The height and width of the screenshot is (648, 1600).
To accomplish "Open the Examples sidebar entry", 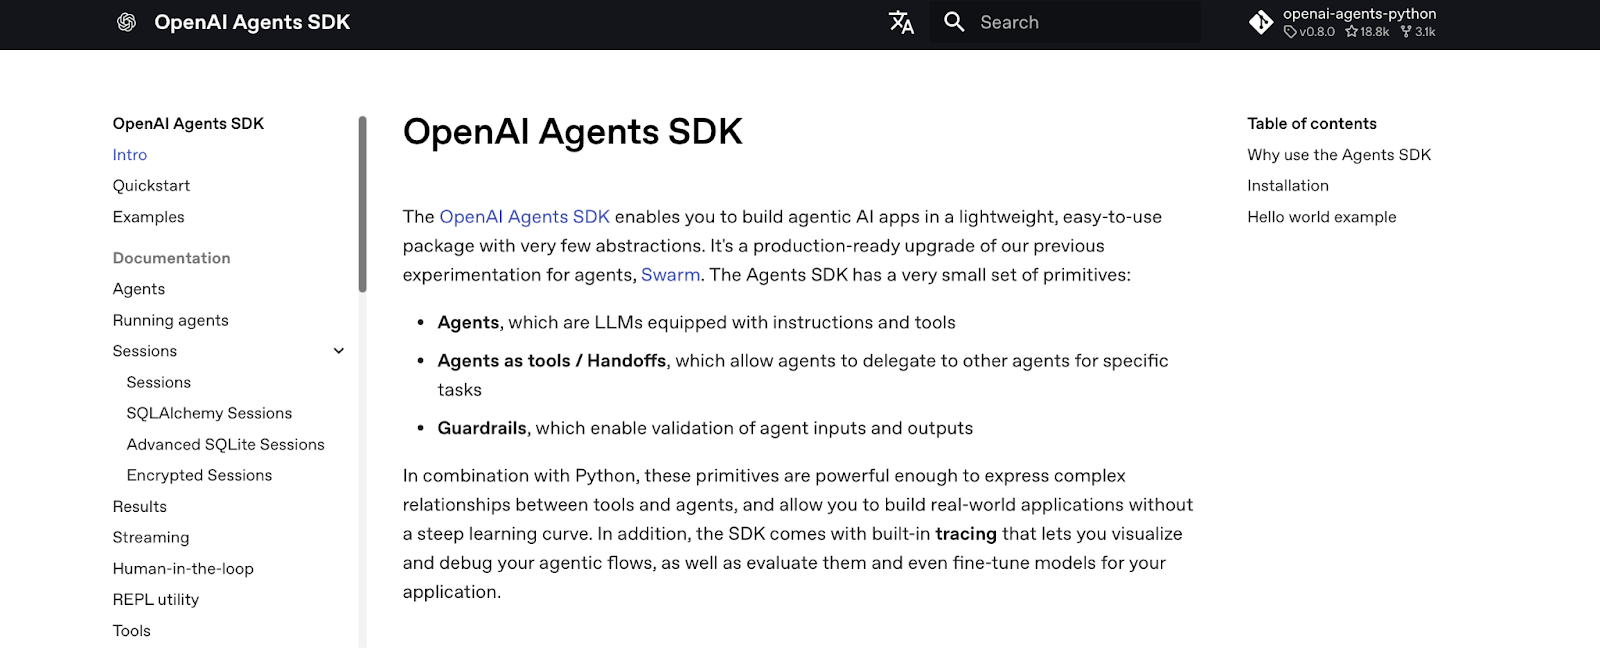I will click(x=149, y=217).
